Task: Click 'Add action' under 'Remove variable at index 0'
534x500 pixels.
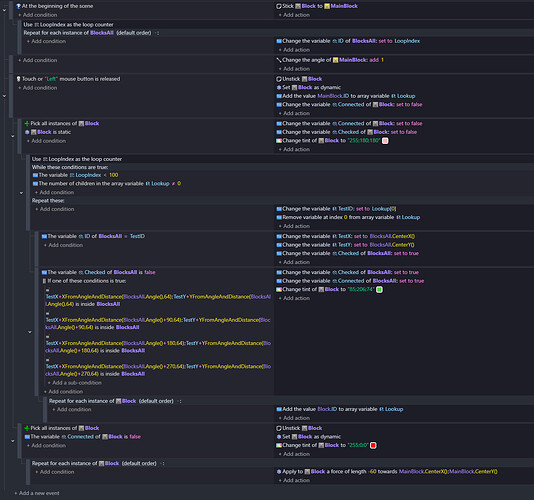Action: [294, 226]
